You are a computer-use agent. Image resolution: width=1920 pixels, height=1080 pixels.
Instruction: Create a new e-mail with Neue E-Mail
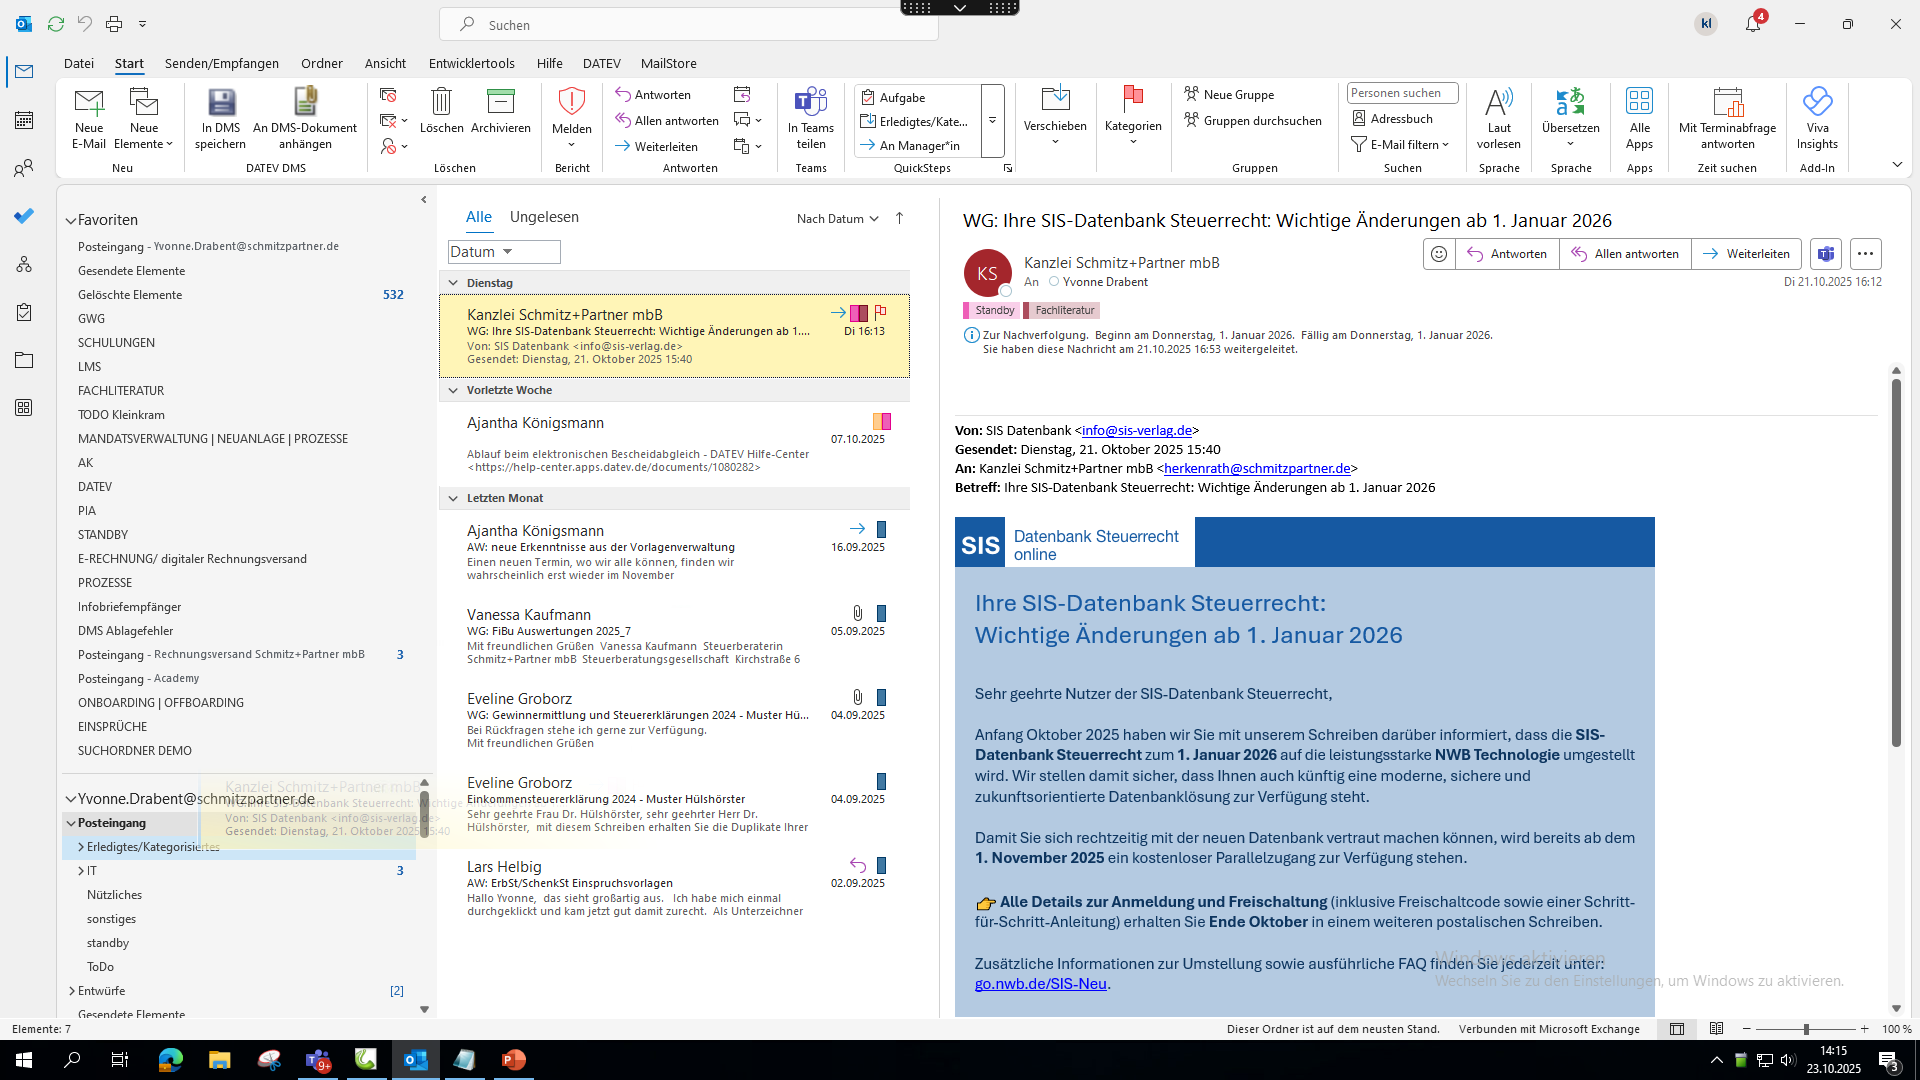pyautogui.click(x=89, y=118)
